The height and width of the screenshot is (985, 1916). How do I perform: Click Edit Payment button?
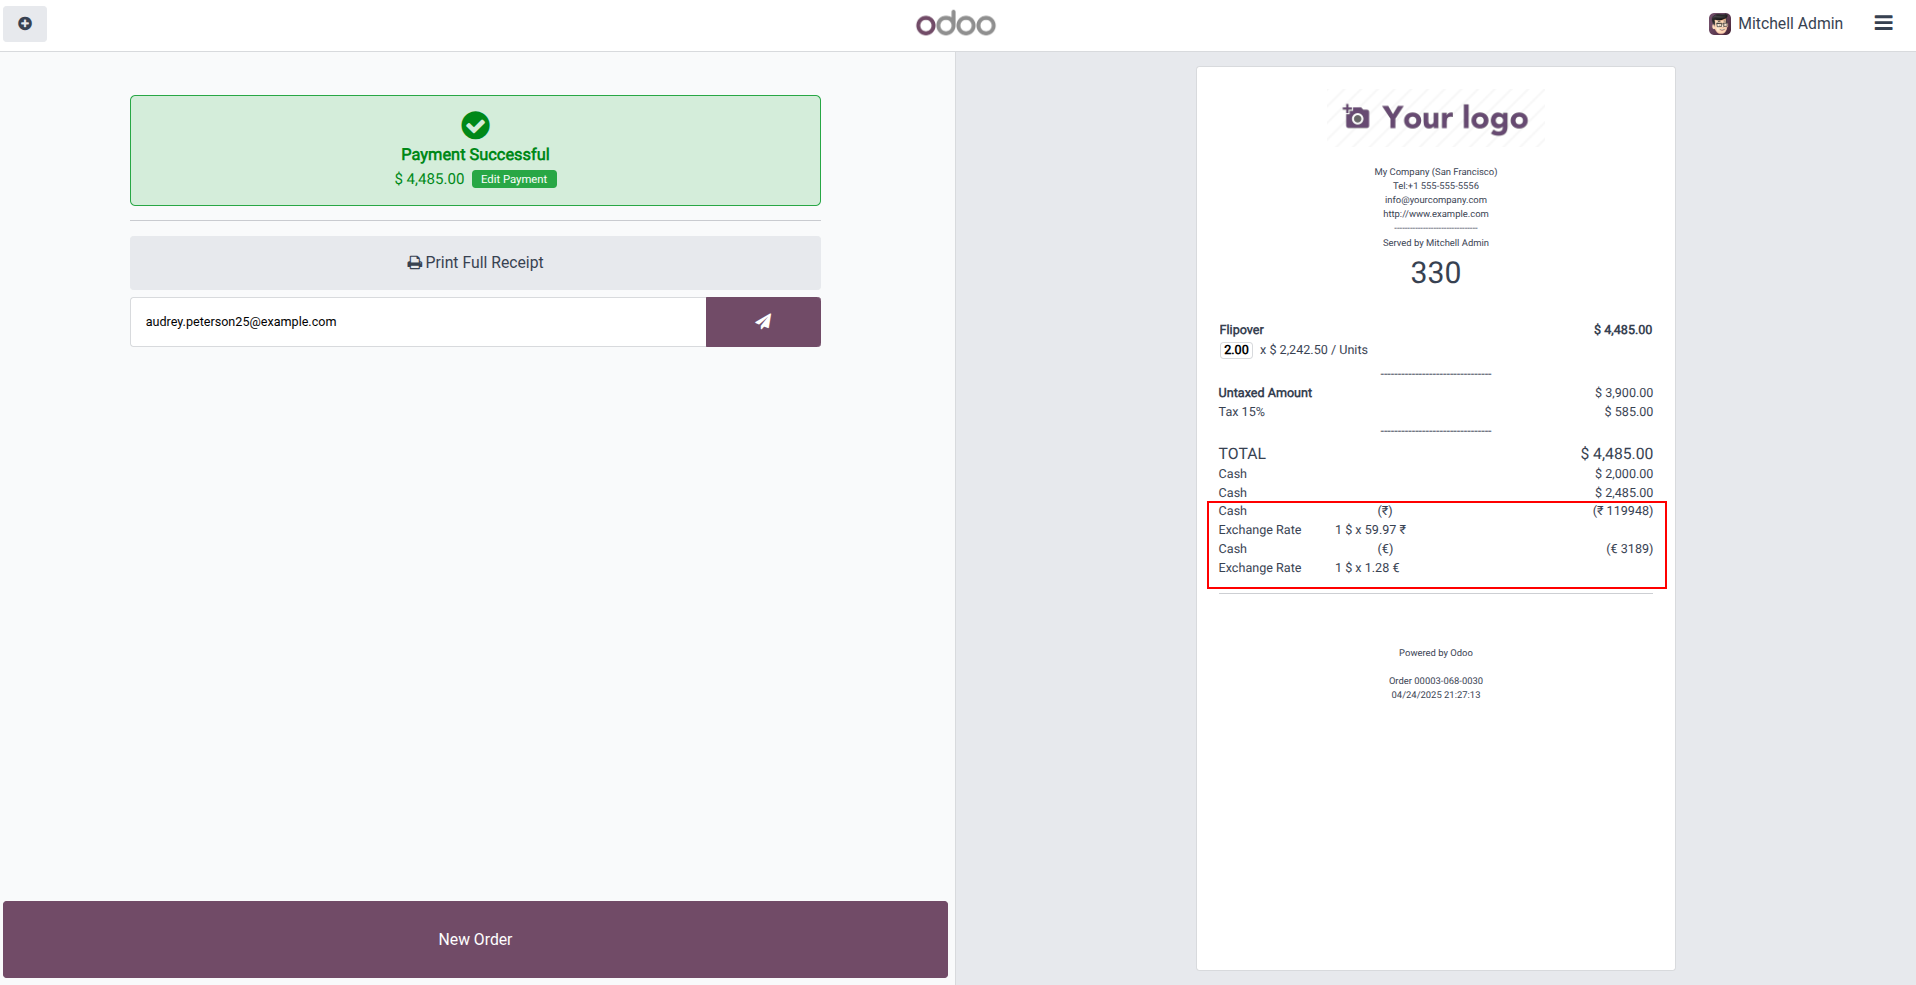(x=514, y=179)
